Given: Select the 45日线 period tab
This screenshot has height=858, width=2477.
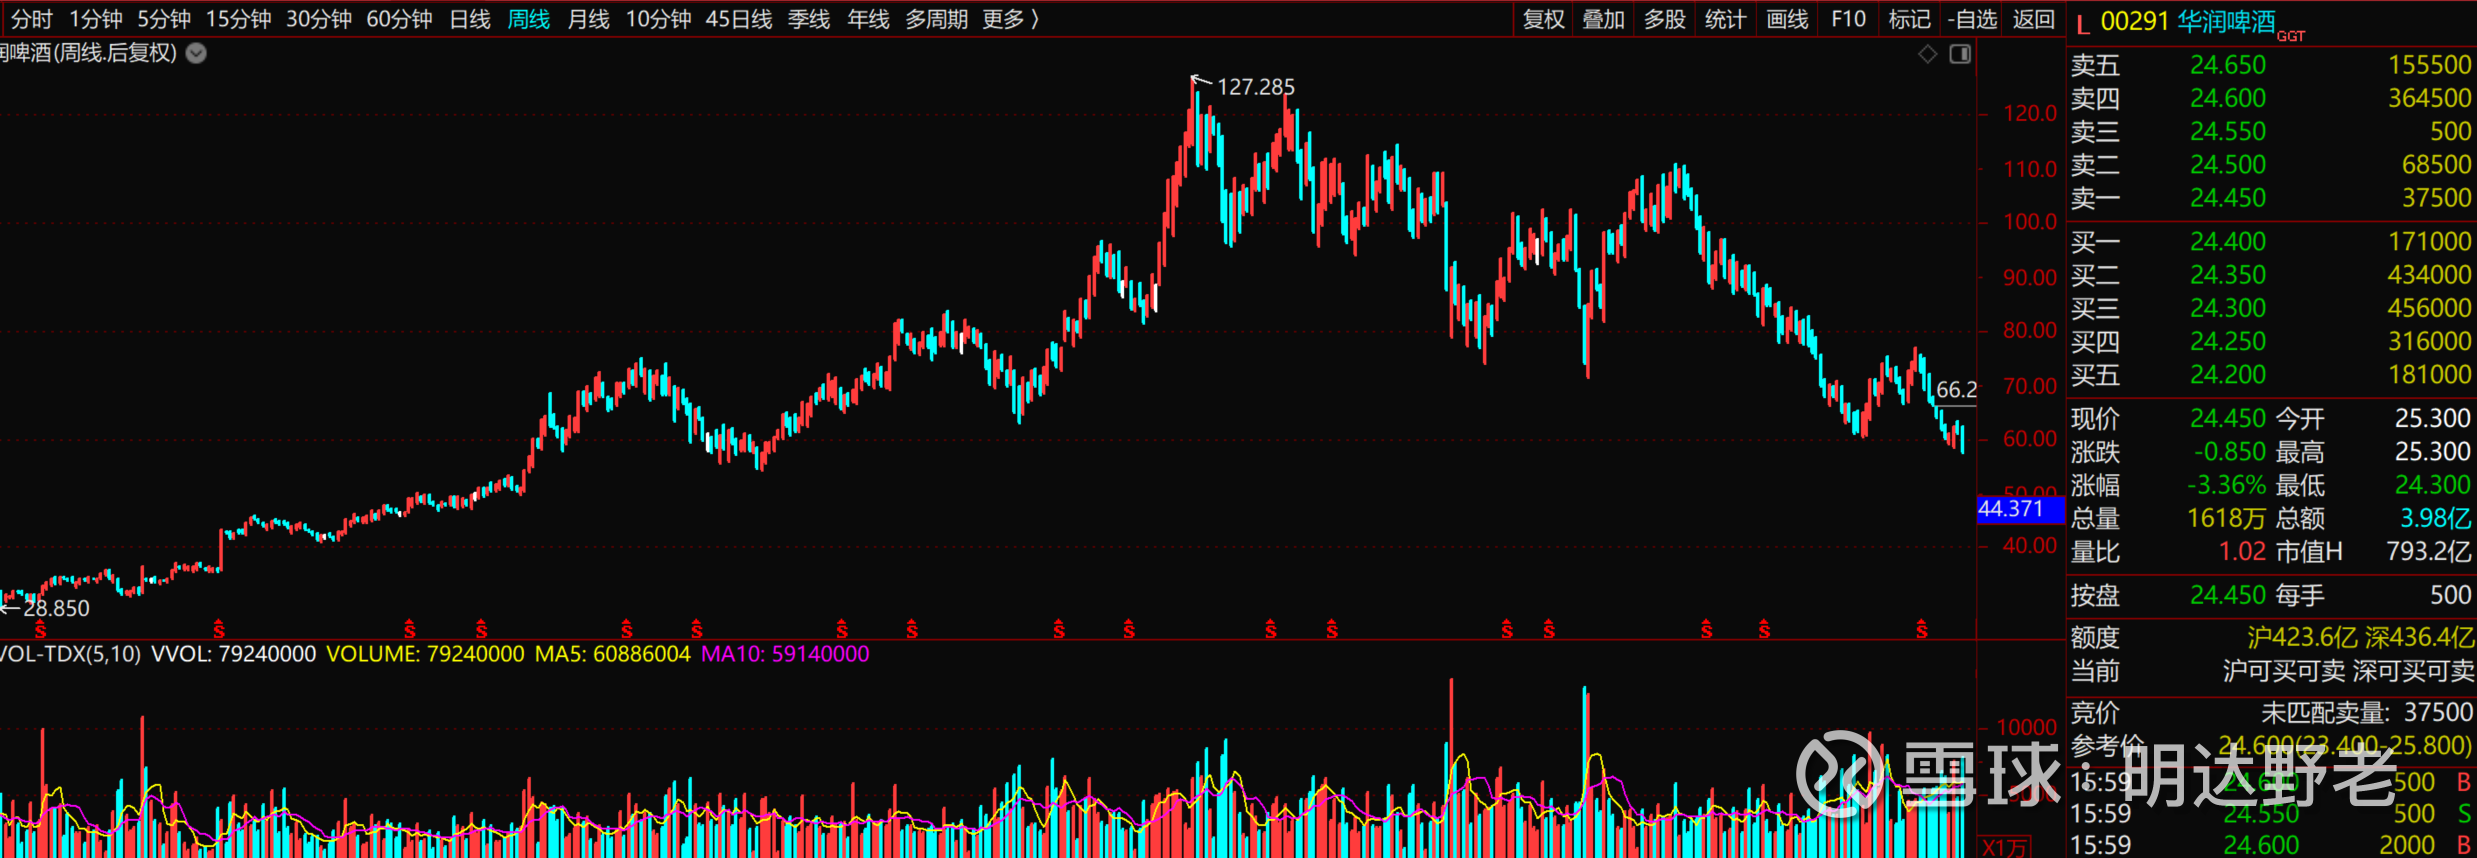Looking at the screenshot, I should pos(739,19).
